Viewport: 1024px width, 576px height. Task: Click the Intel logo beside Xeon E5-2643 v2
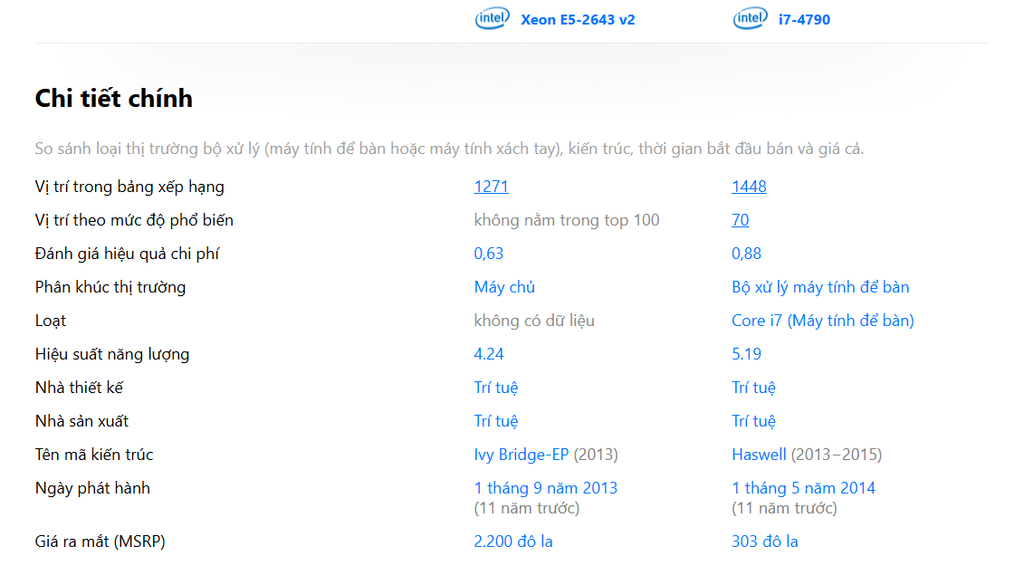tap(492, 19)
